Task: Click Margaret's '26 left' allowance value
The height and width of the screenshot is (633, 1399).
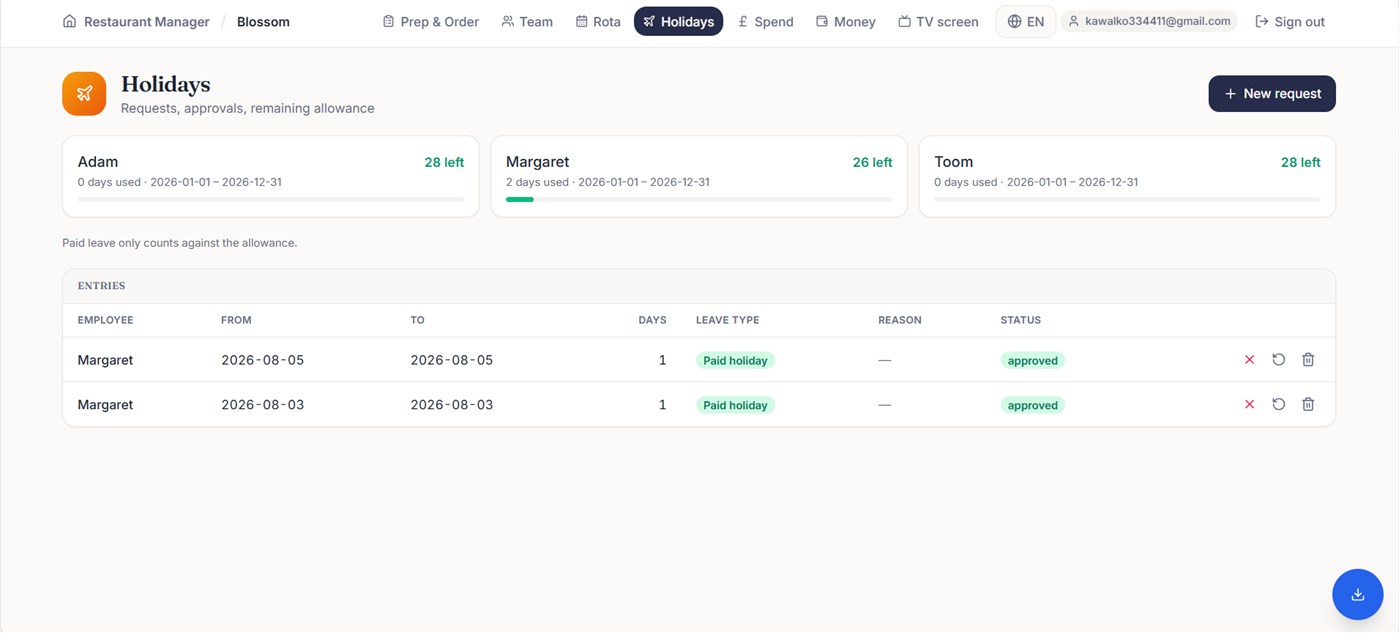Action: [872, 162]
